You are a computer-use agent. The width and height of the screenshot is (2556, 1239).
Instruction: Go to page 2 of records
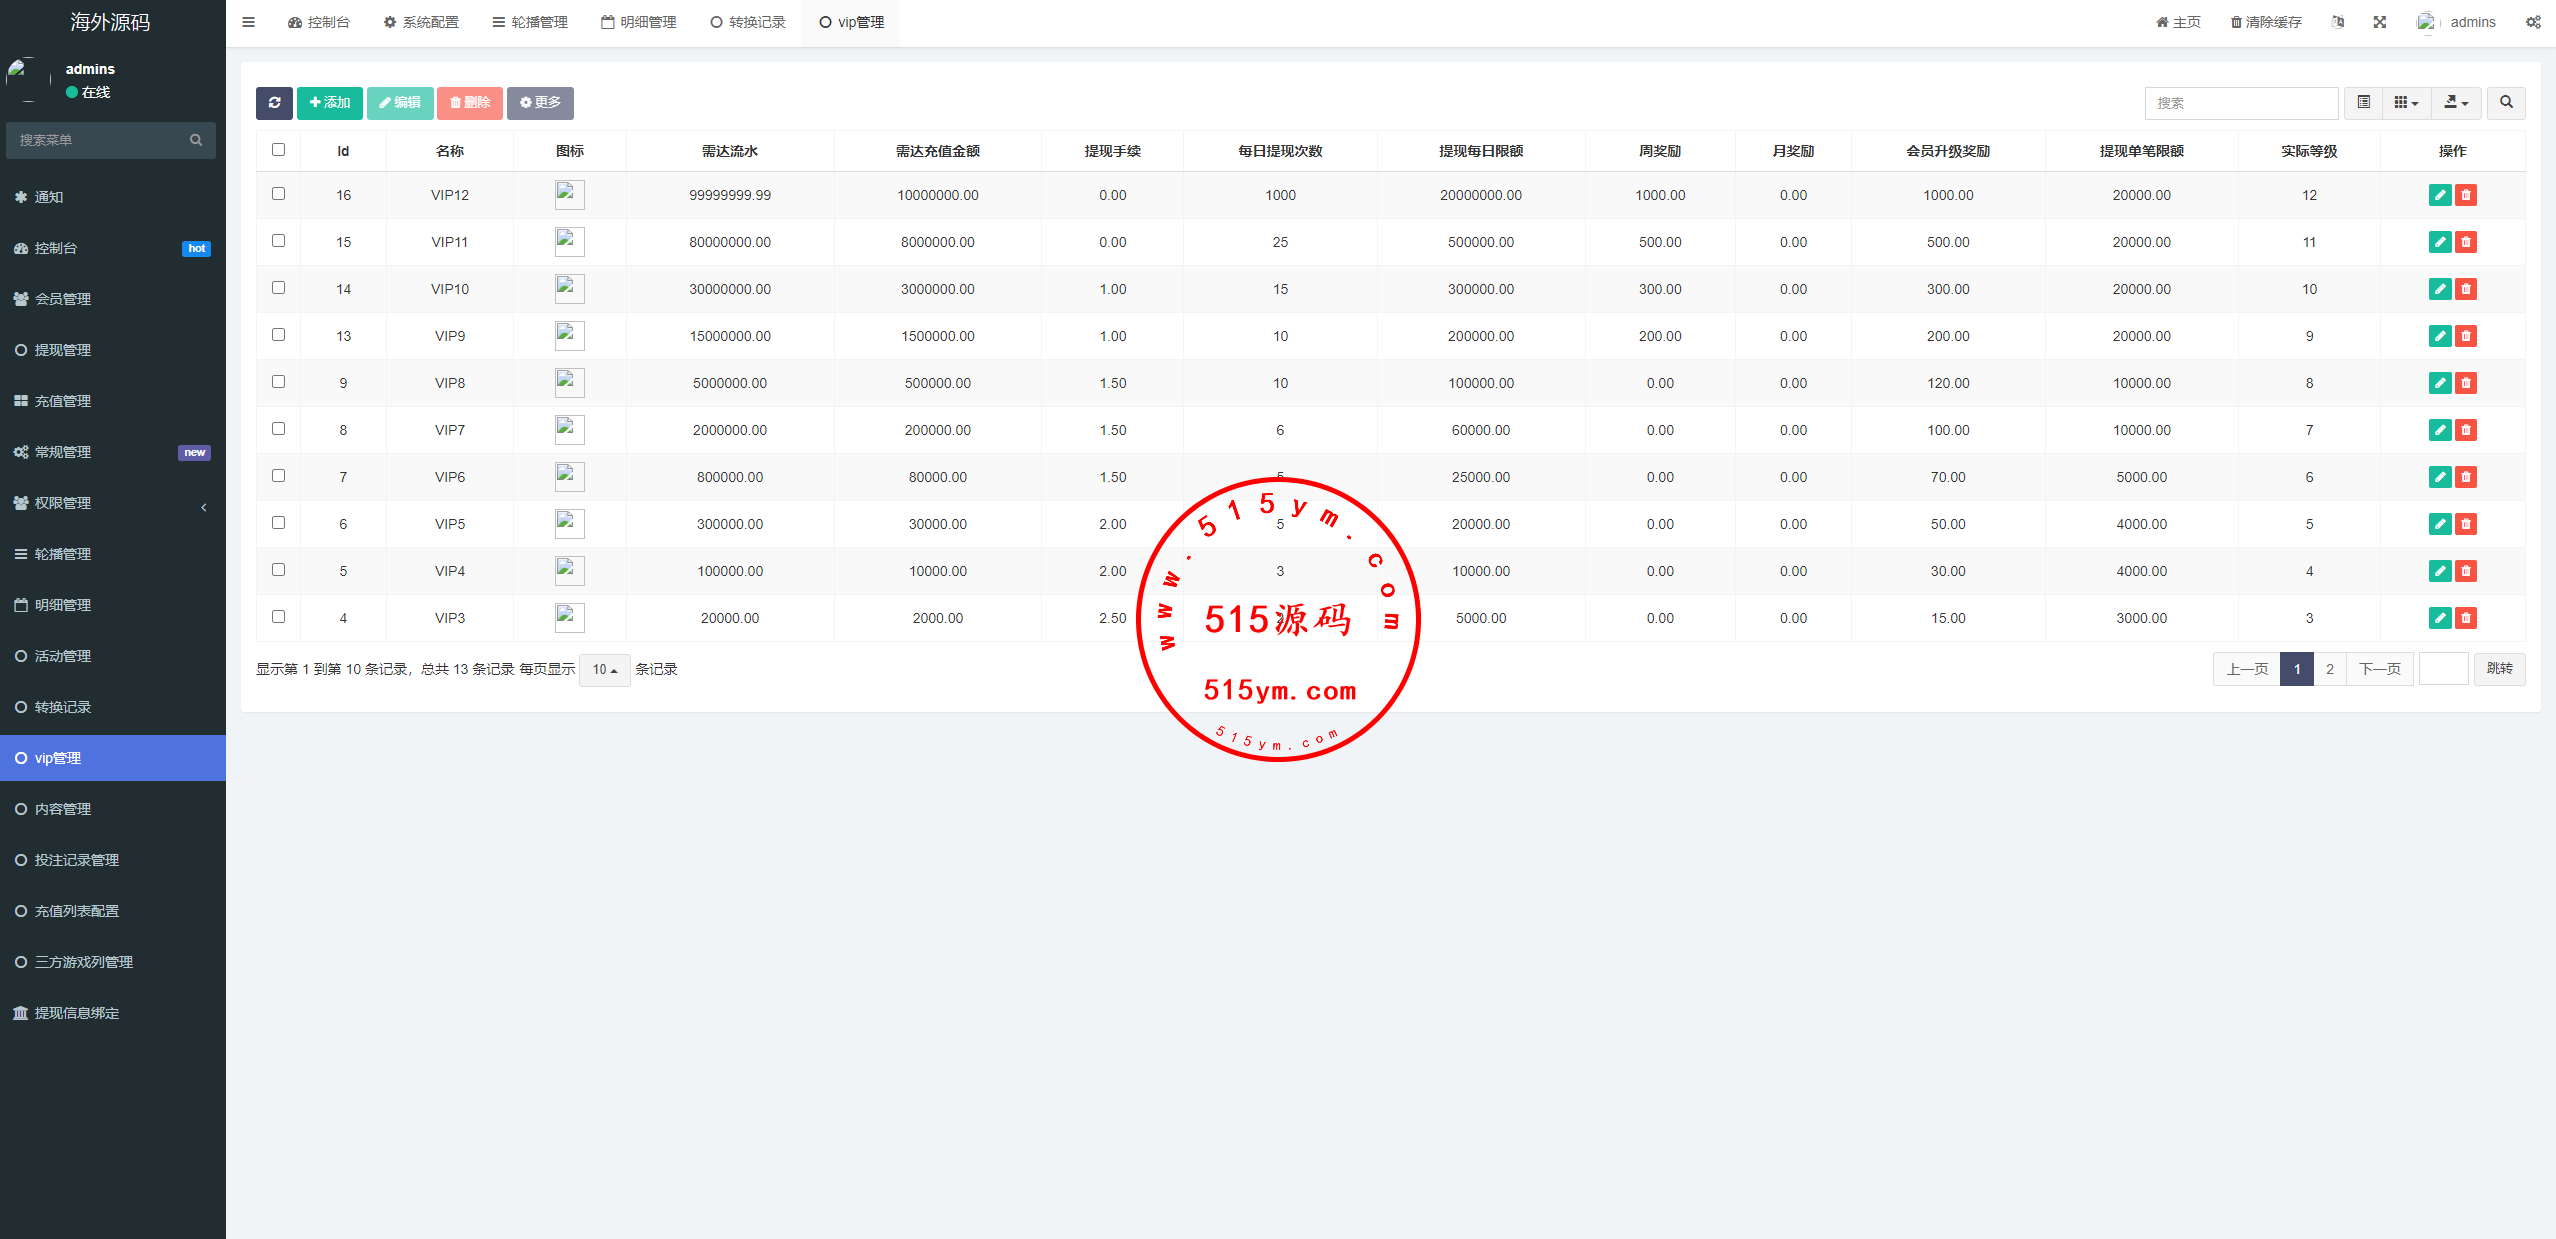tap(2329, 669)
